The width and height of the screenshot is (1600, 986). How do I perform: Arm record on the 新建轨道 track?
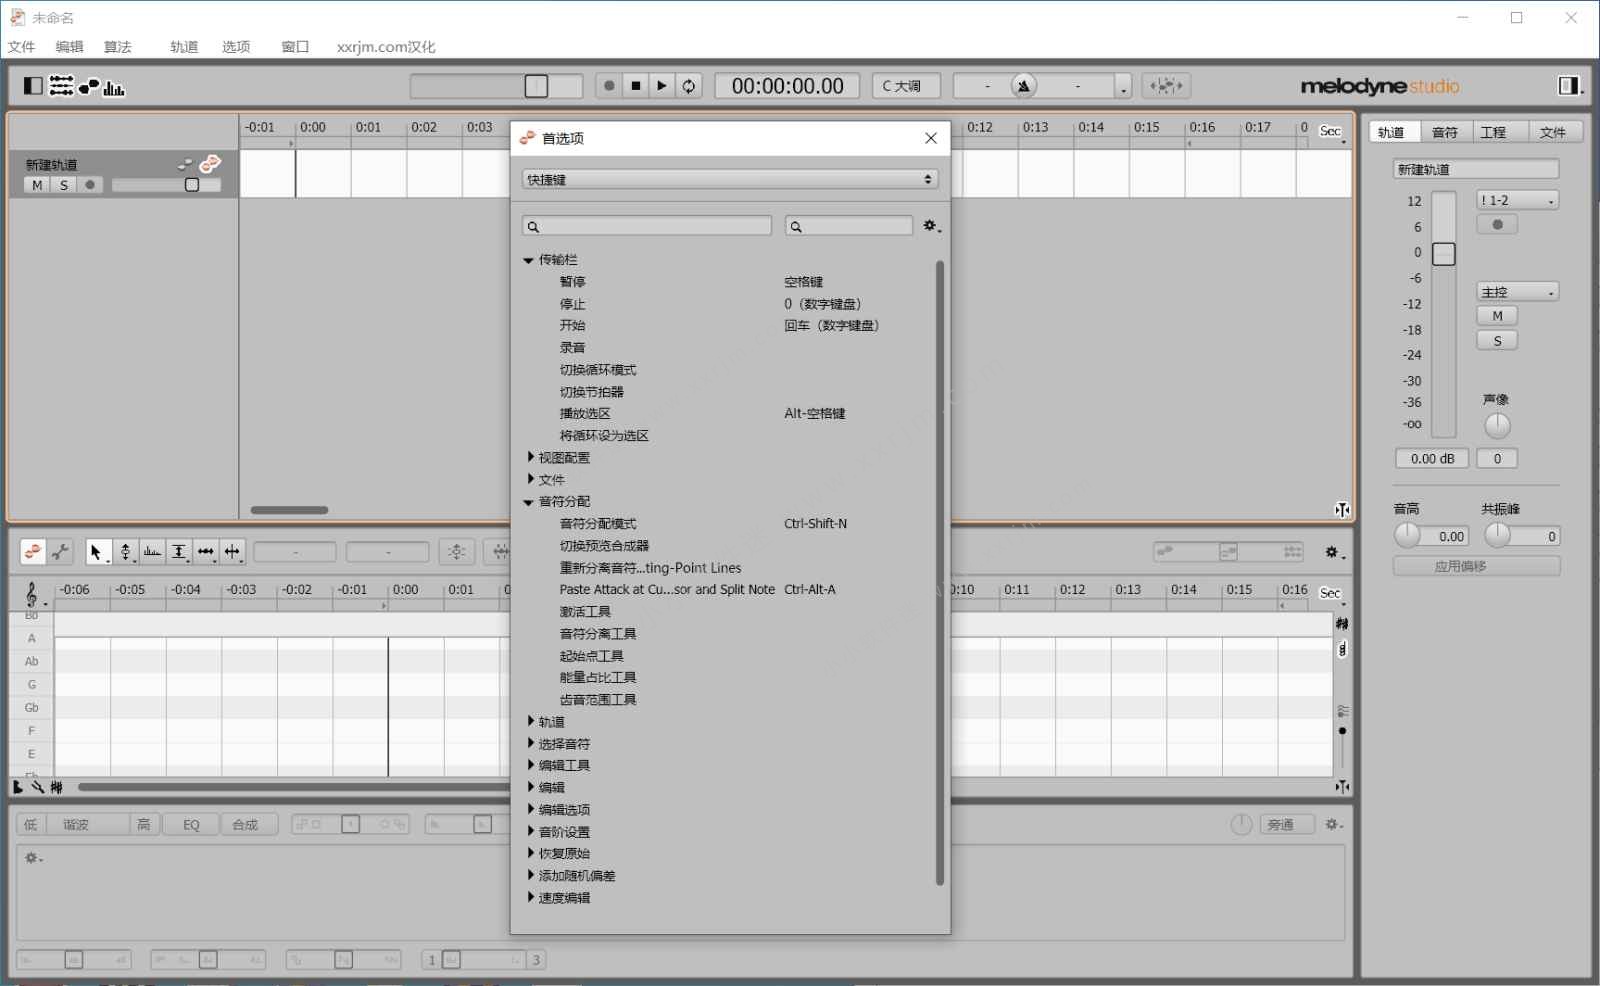click(90, 185)
